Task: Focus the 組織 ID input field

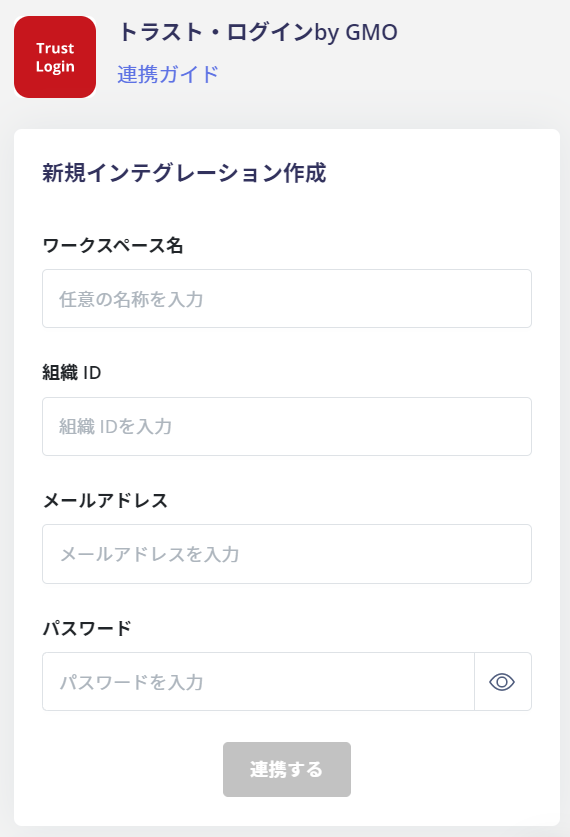Action: coord(287,427)
